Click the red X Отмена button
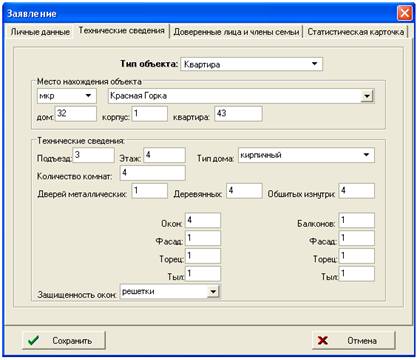Image resolution: width=417 pixels, height=360 pixels. coord(354,340)
